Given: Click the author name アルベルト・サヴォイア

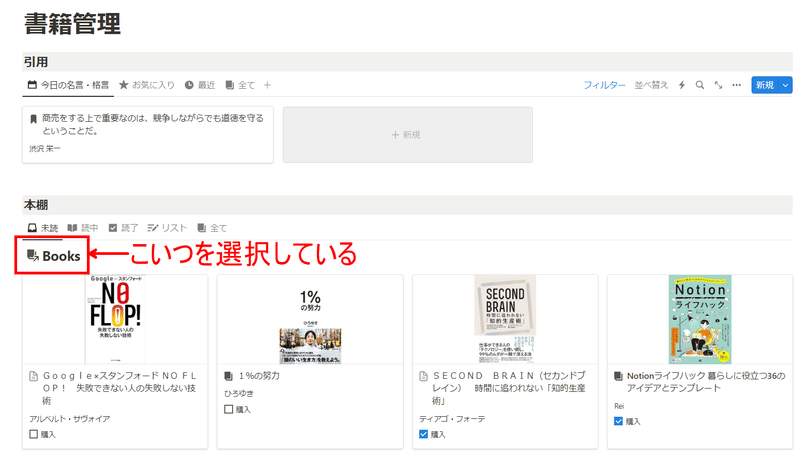Looking at the screenshot, I should [x=69, y=419].
